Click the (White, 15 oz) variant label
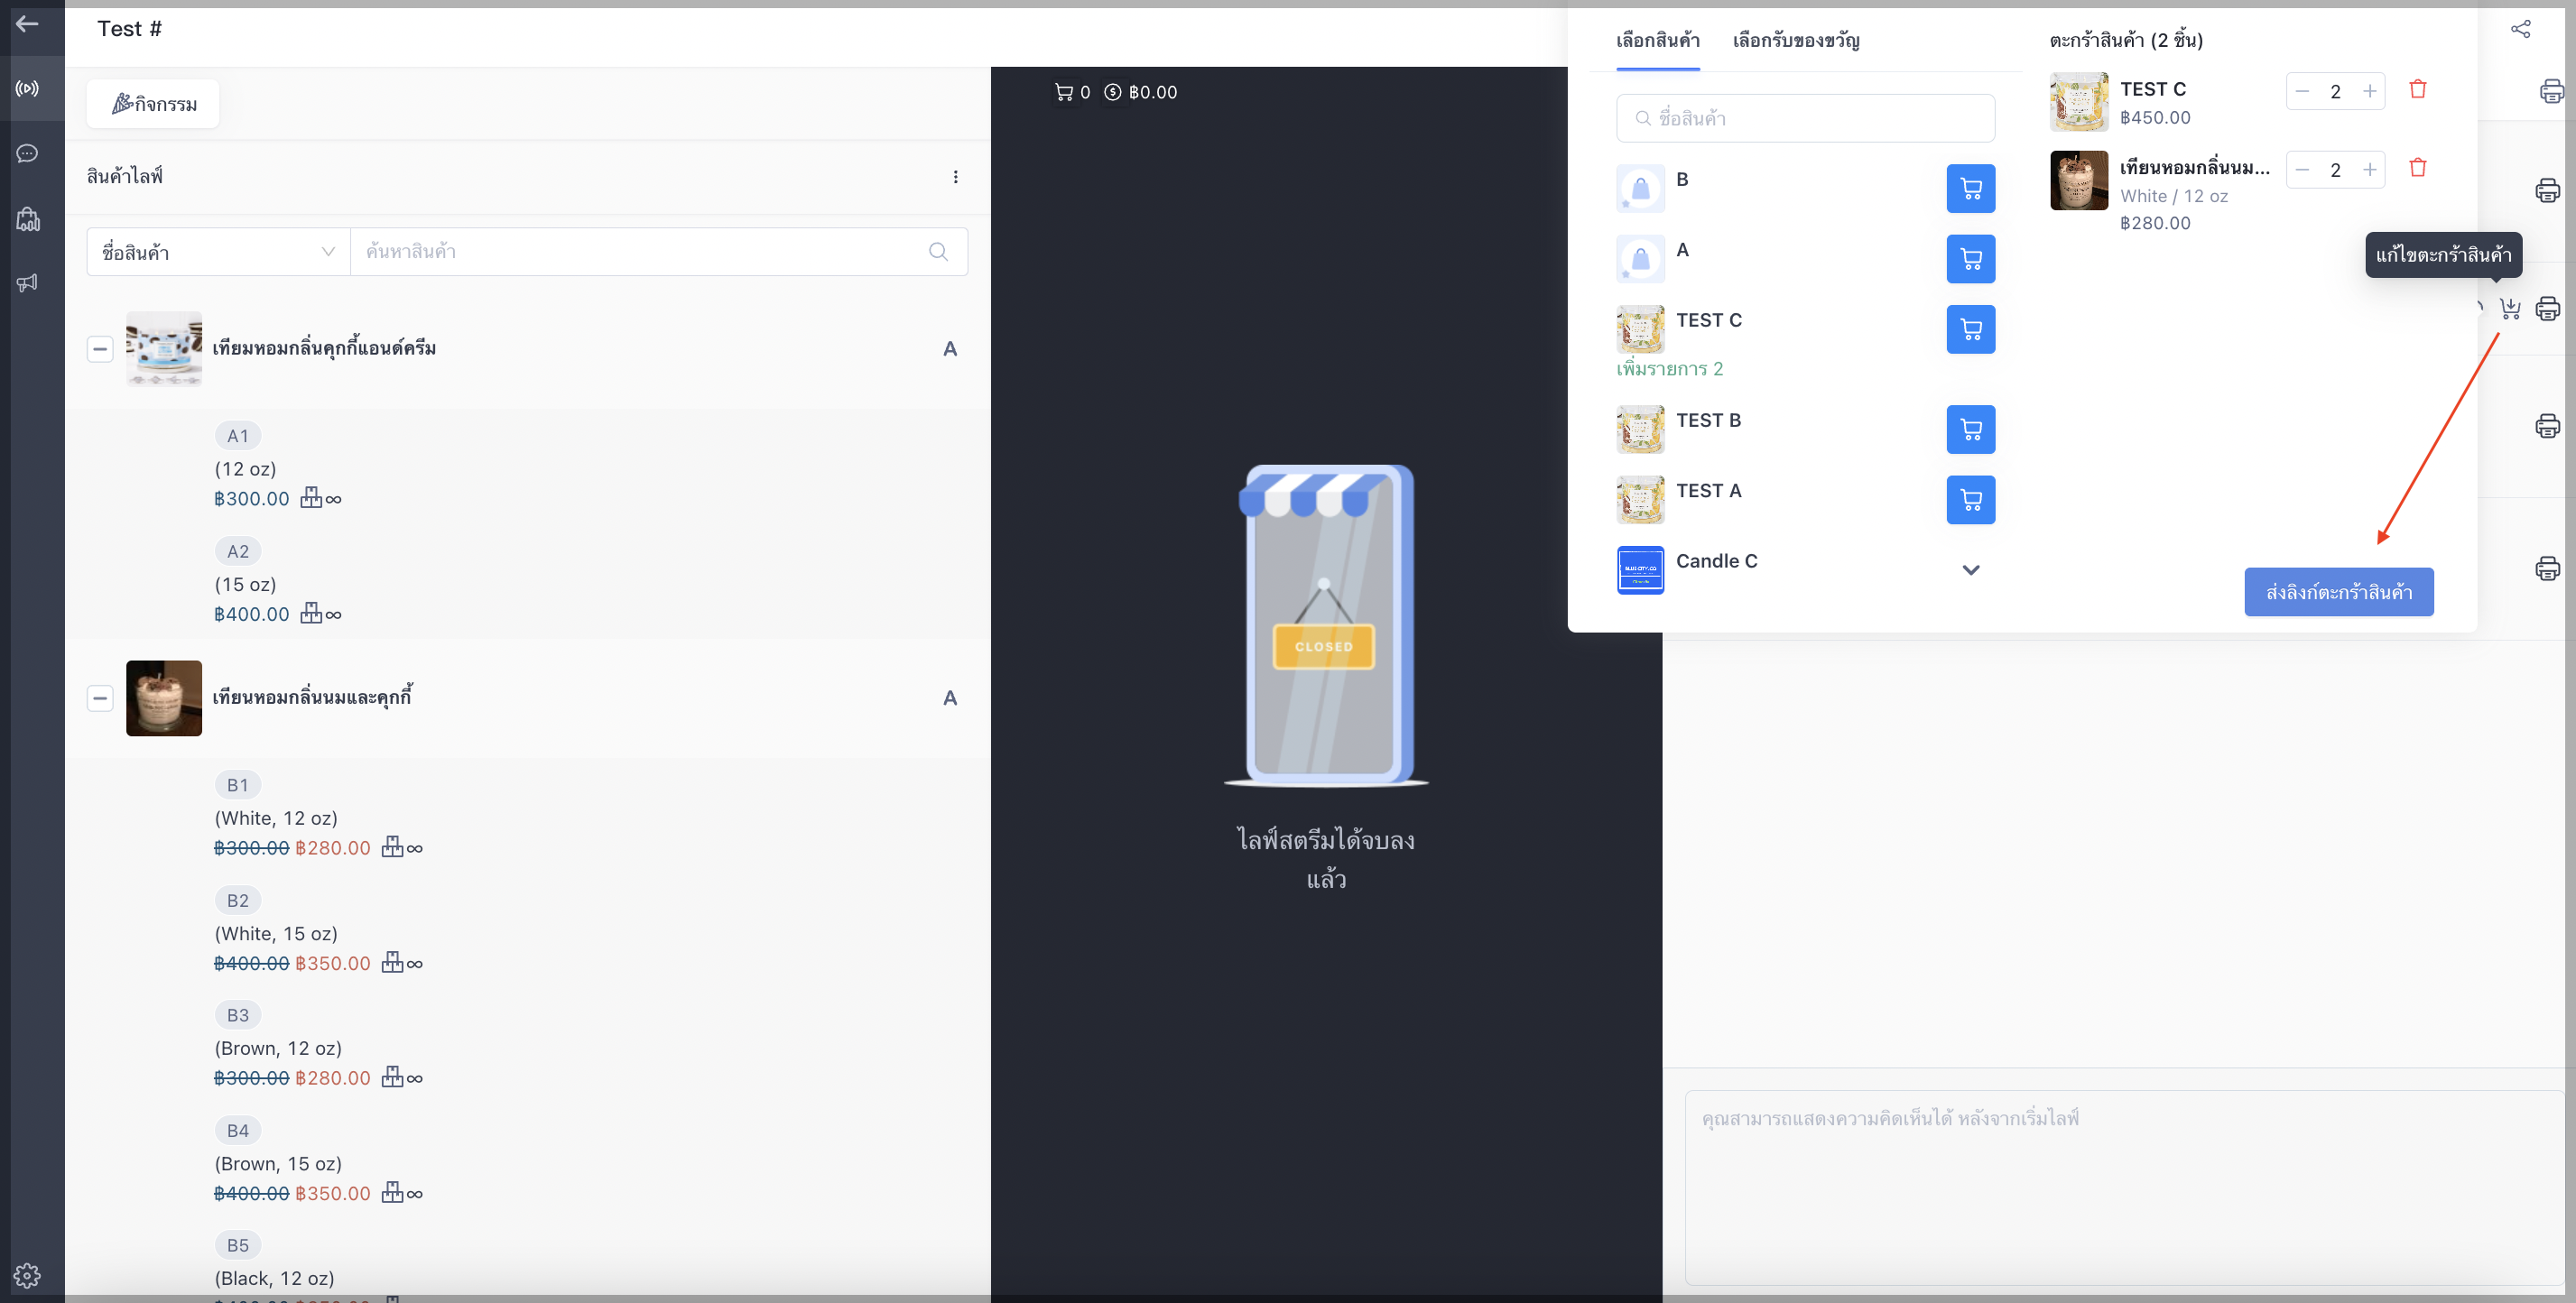Screen dimensions: 2576x1303 coord(276,933)
